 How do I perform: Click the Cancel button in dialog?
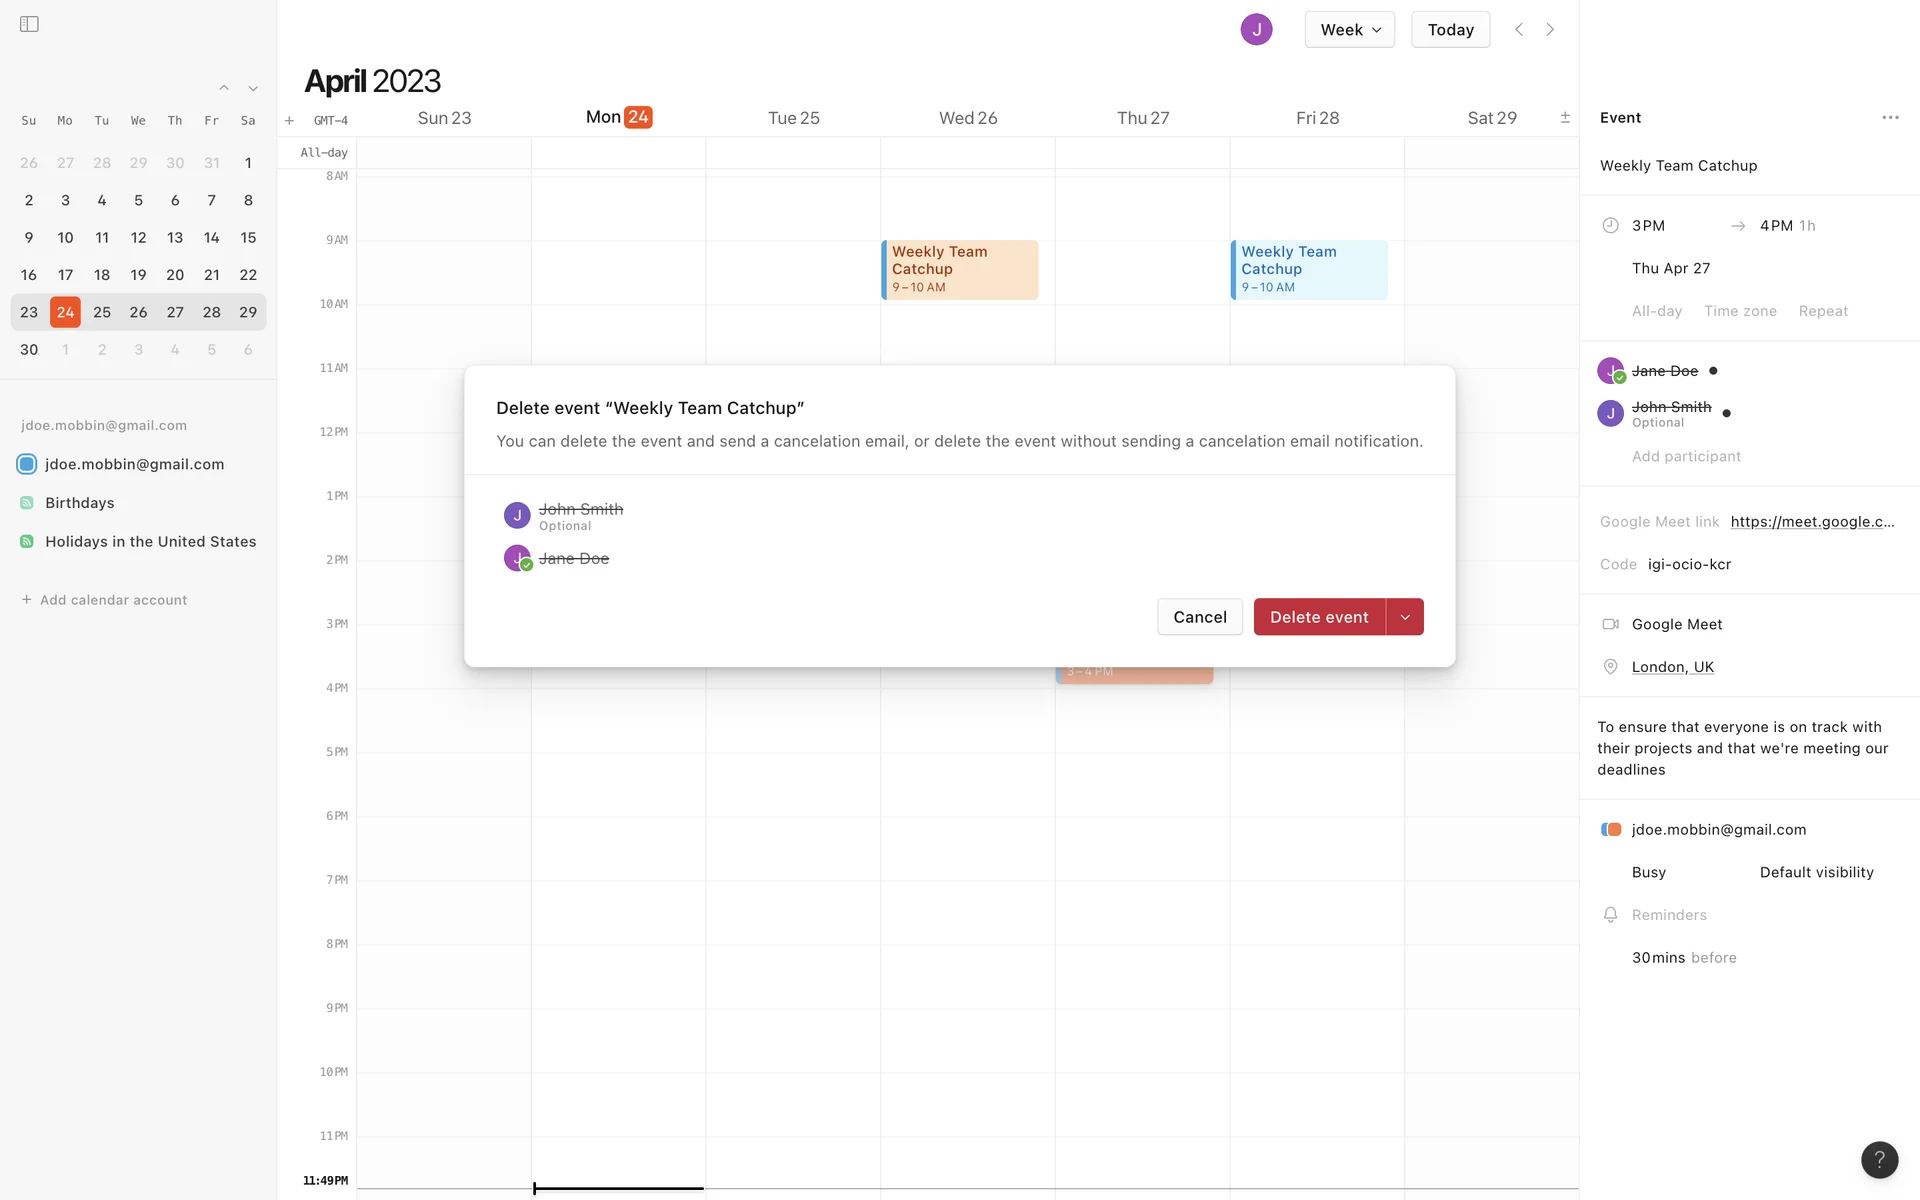[1199, 617]
